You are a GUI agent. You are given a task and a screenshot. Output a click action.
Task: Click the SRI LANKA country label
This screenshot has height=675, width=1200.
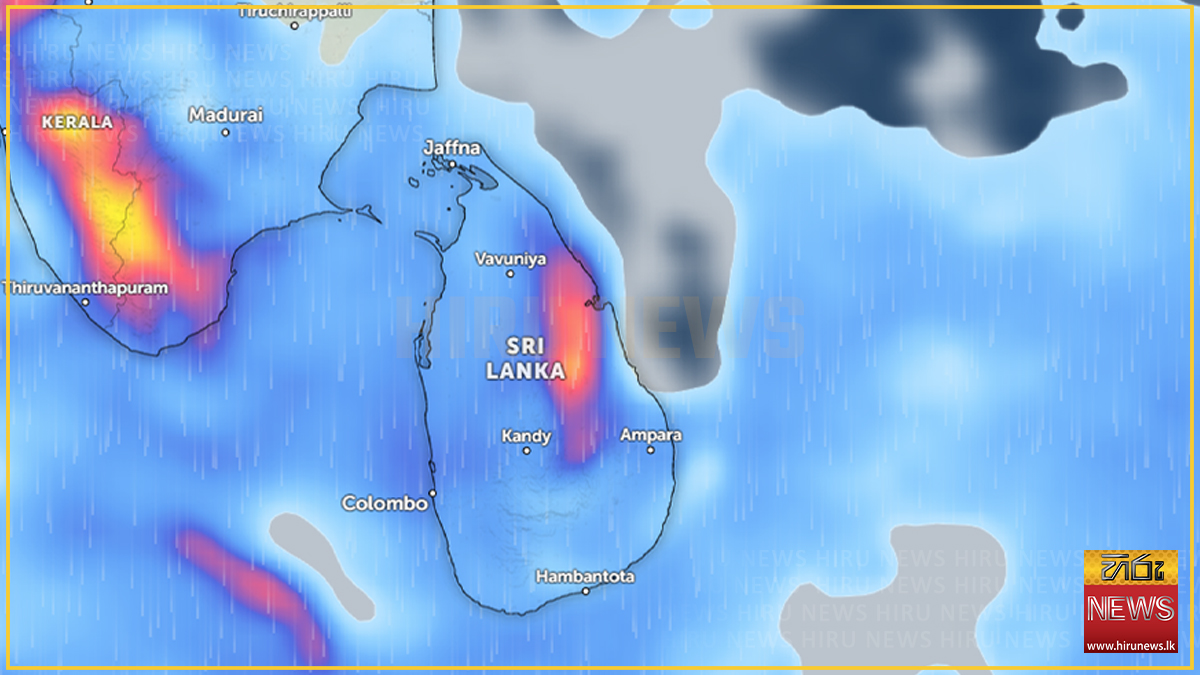point(526,358)
